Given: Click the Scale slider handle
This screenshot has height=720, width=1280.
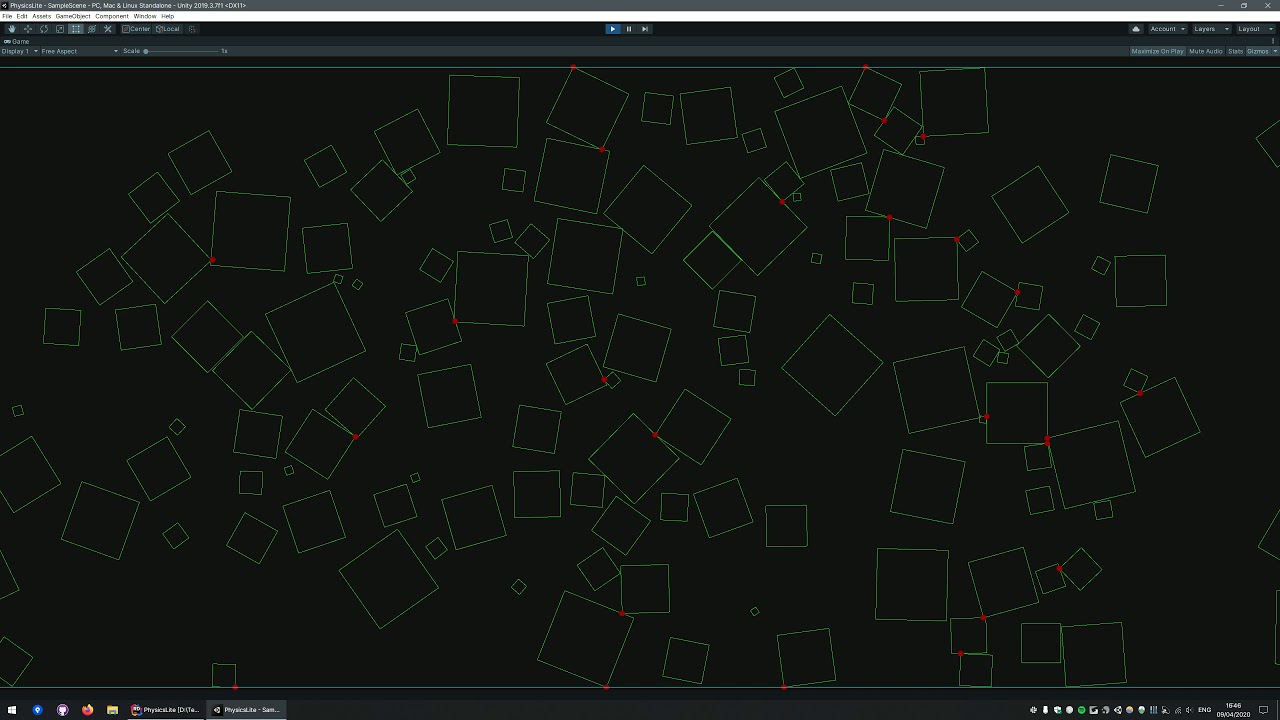Looking at the screenshot, I should (x=146, y=51).
